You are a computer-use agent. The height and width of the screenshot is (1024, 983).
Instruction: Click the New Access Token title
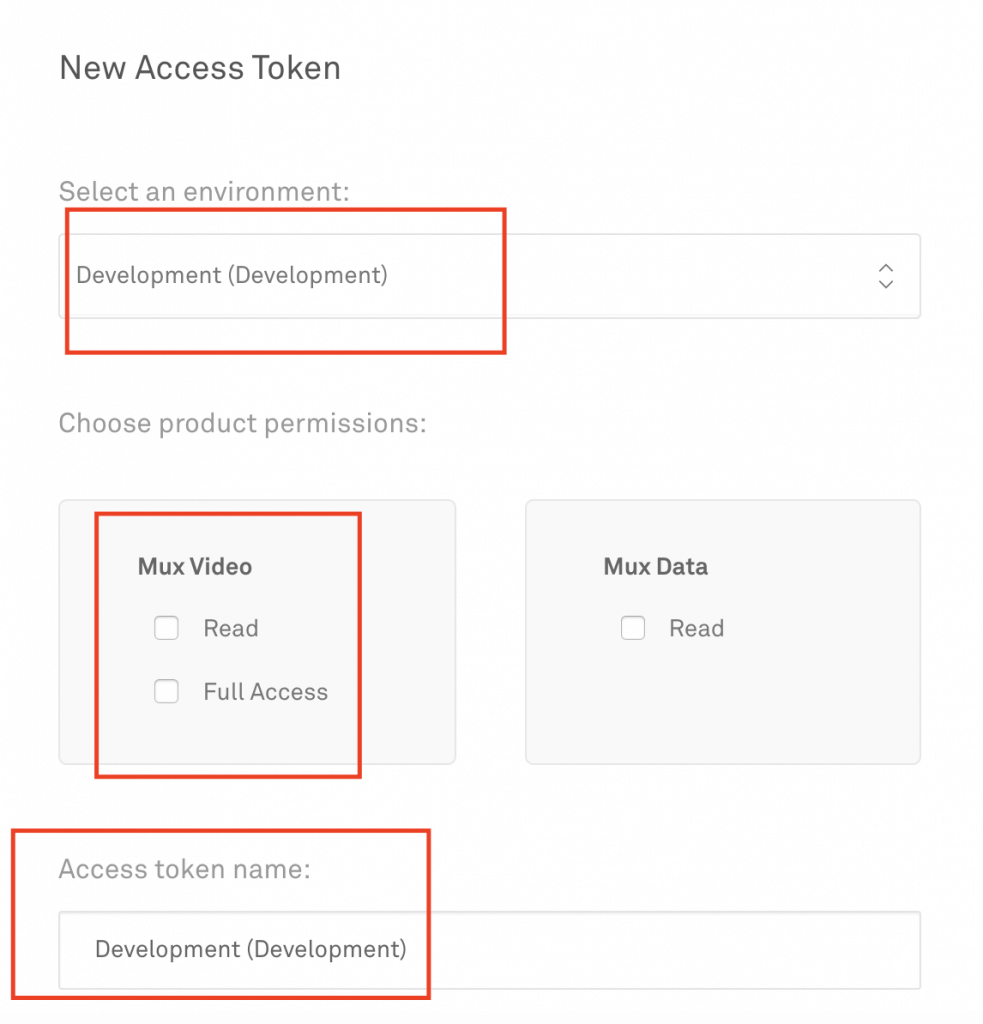(x=200, y=68)
